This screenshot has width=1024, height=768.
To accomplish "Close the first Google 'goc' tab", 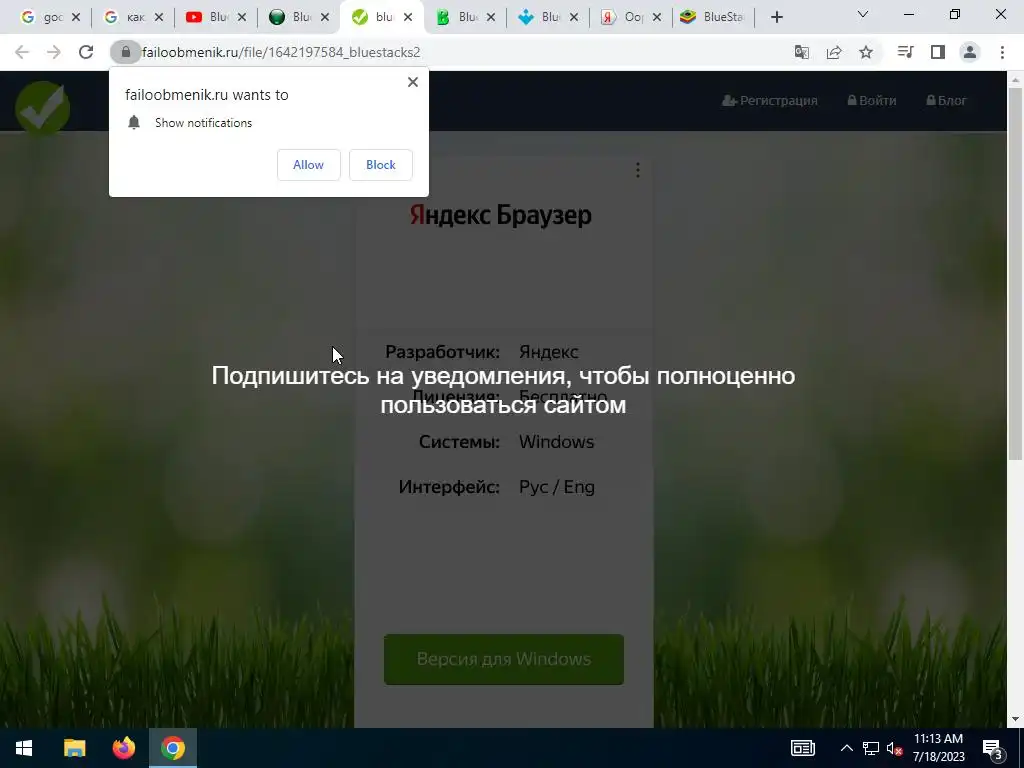I will pyautogui.click(x=76, y=18).
